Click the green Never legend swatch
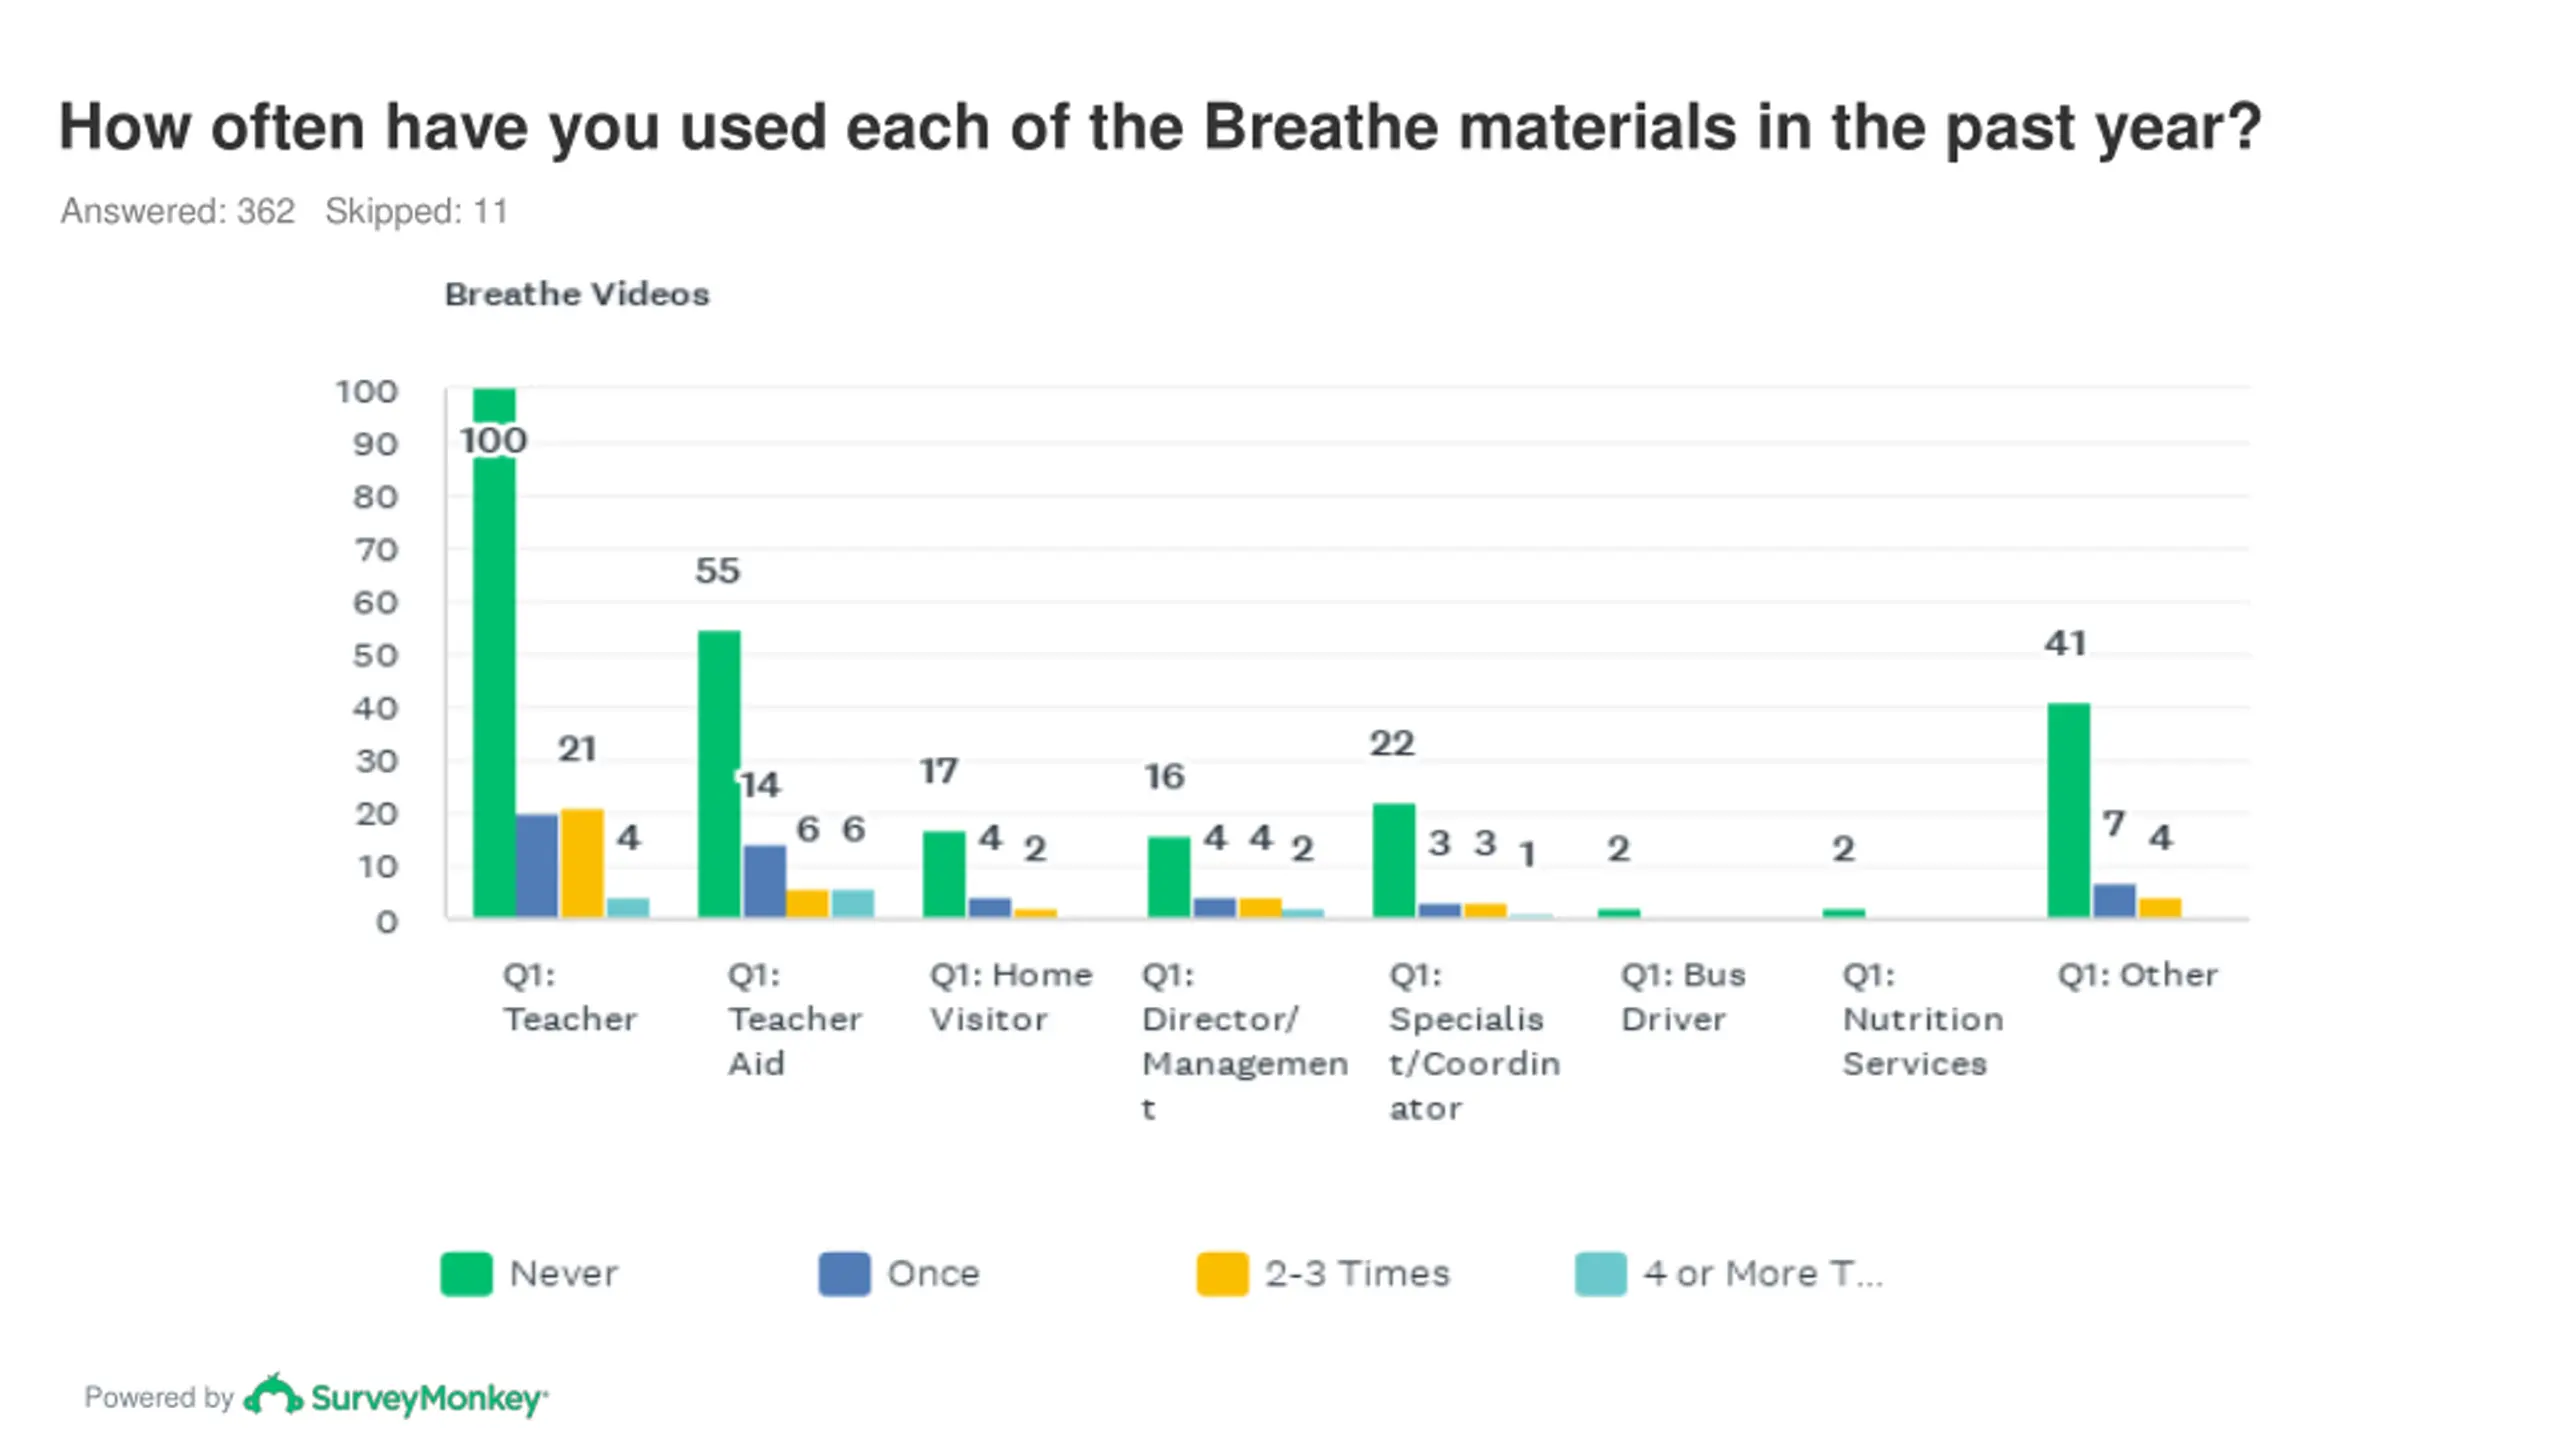Viewport: 2560px width, 1440px height. tap(466, 1273)
